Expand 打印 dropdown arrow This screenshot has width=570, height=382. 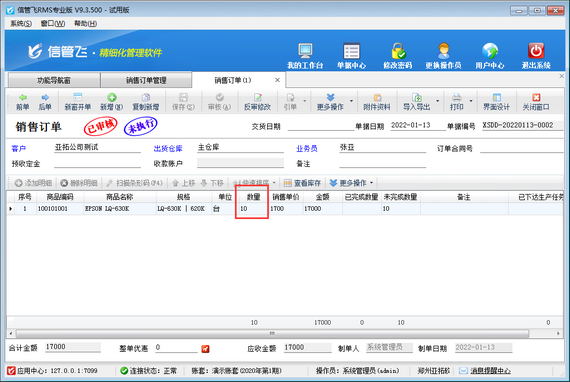[x=471, y=101]
